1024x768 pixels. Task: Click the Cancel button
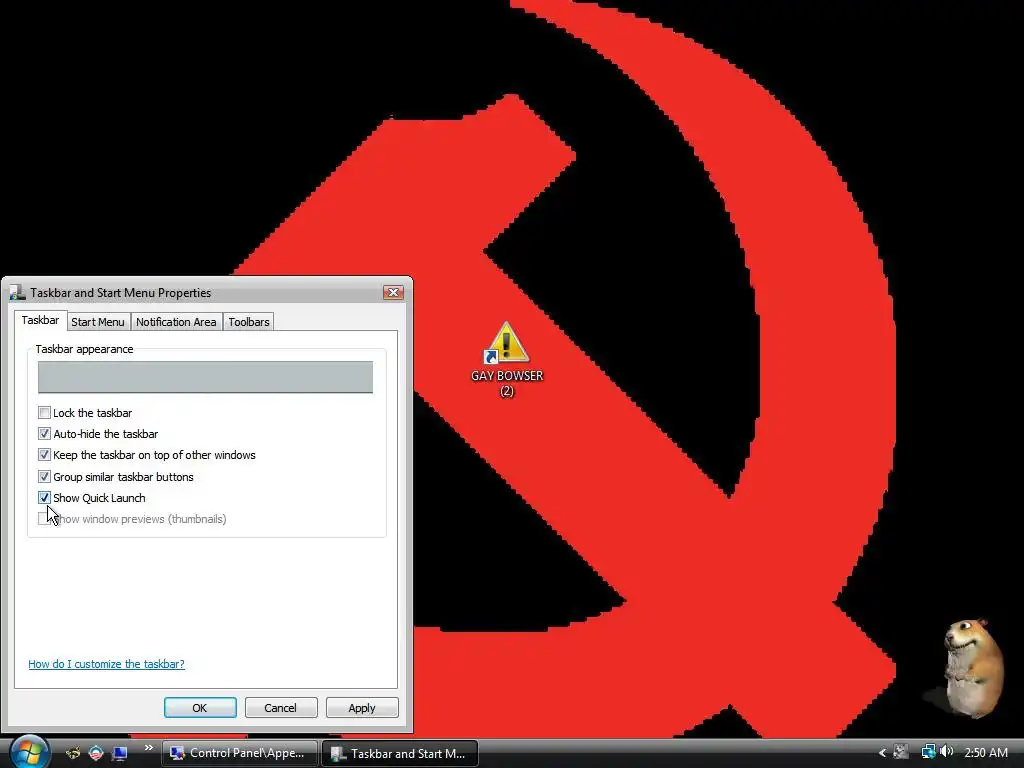pyautogui.click(x=281, y=708)
